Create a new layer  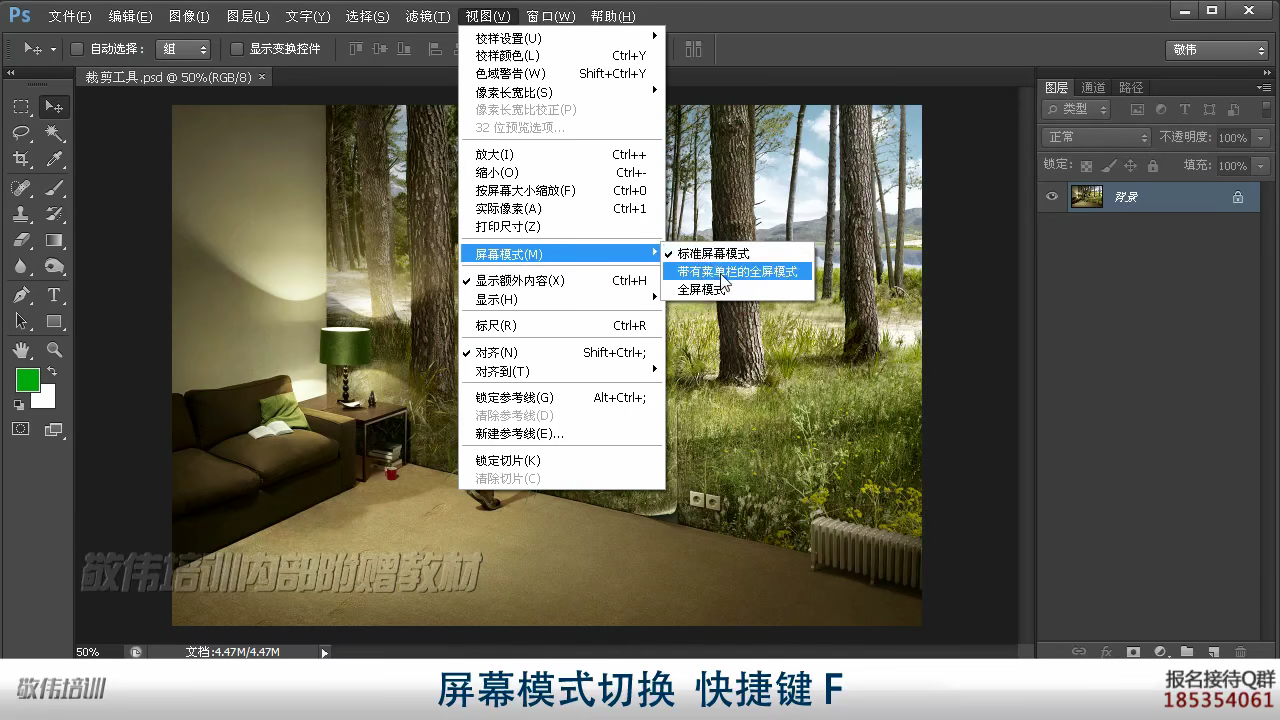(x=1214, y=652)
